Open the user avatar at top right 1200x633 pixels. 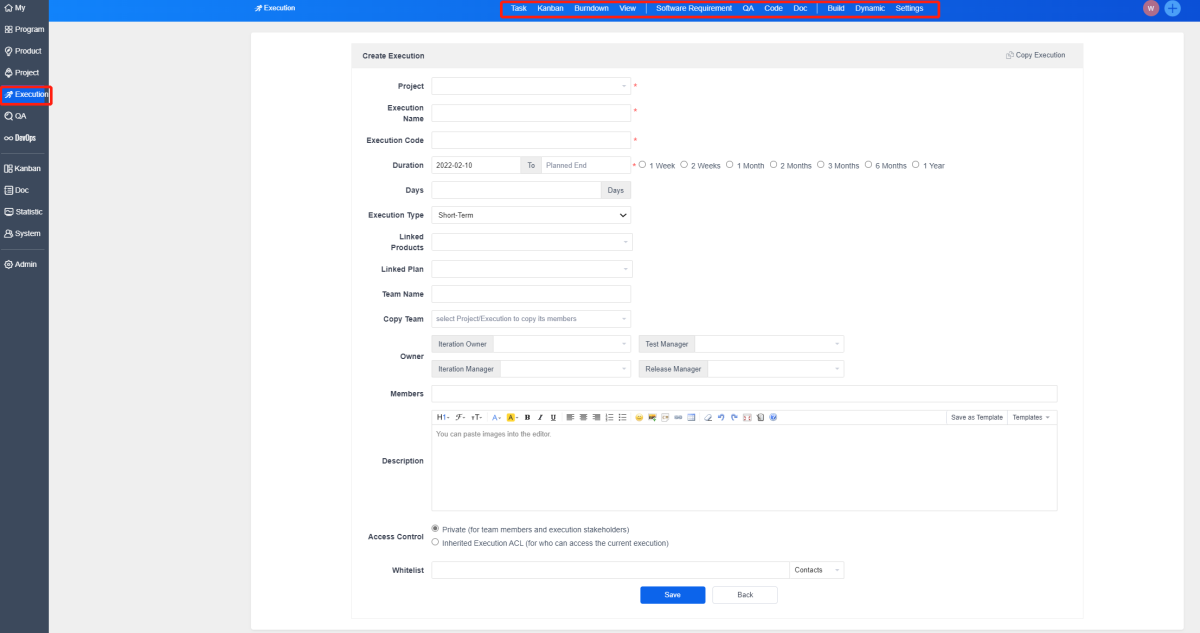[x=1151, y=8]
